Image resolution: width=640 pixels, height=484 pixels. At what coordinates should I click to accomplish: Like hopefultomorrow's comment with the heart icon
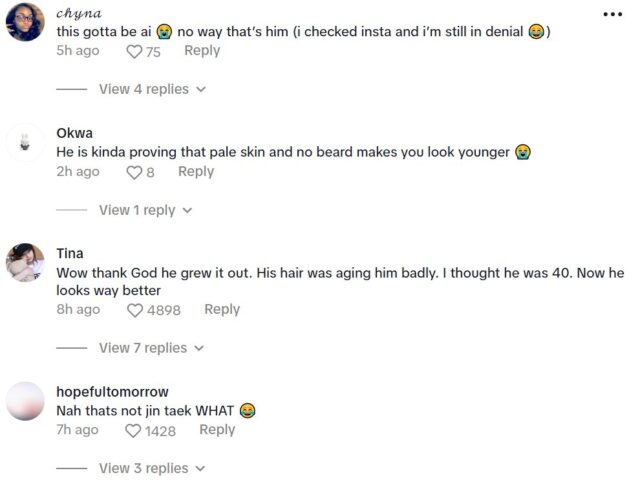pyautogui.click(x=133, y=430)
